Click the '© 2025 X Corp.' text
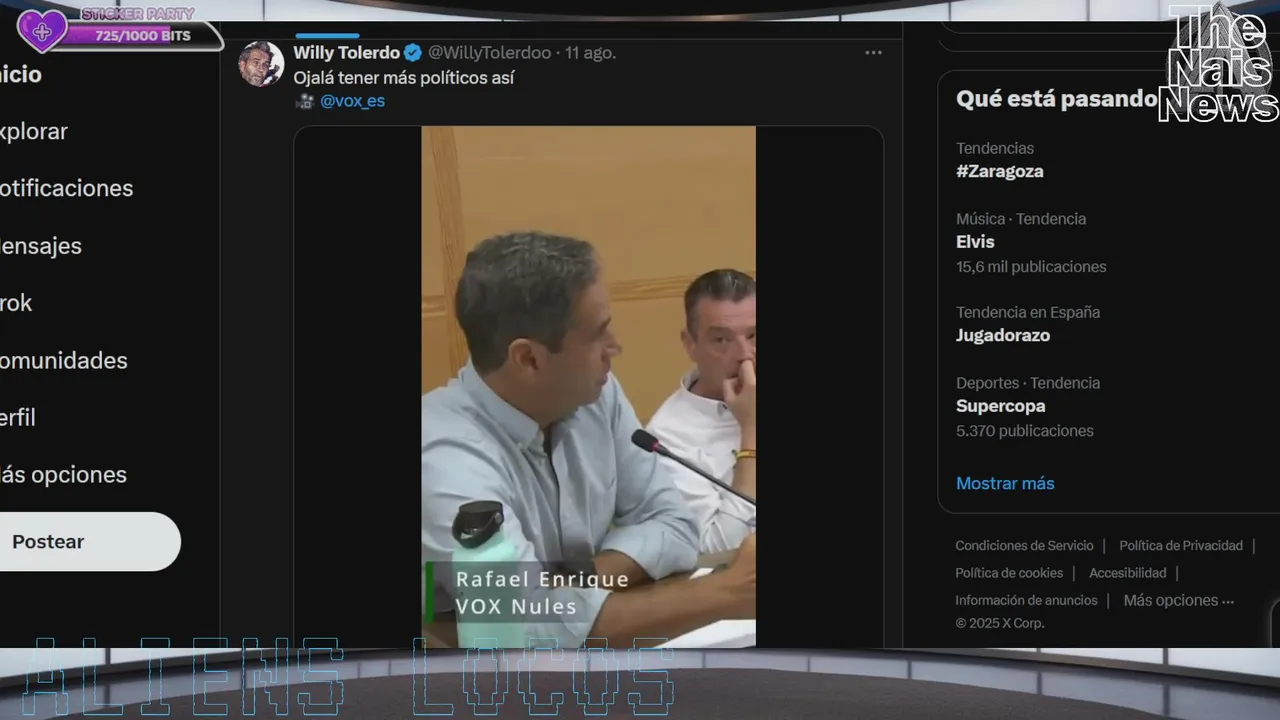1280x720 pixels. click(999, 623)
